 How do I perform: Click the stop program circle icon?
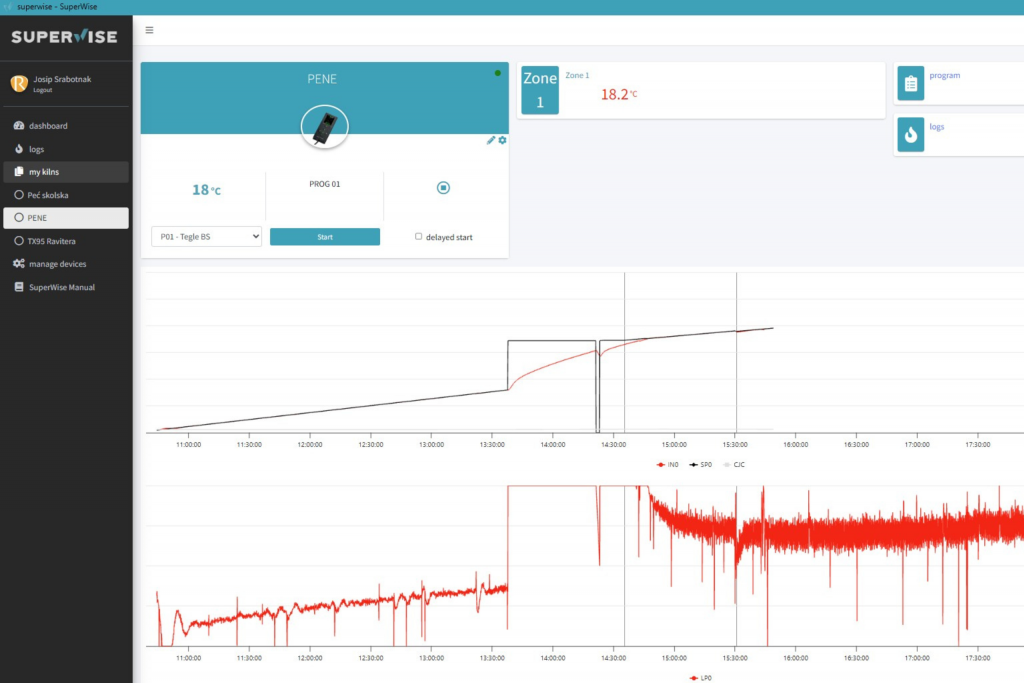(x=443, y=188)
